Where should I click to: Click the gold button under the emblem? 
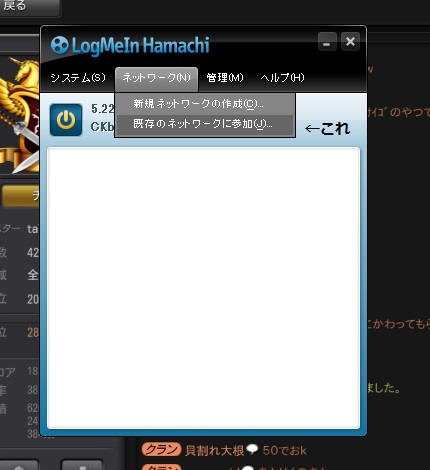[x=21, y=196]
